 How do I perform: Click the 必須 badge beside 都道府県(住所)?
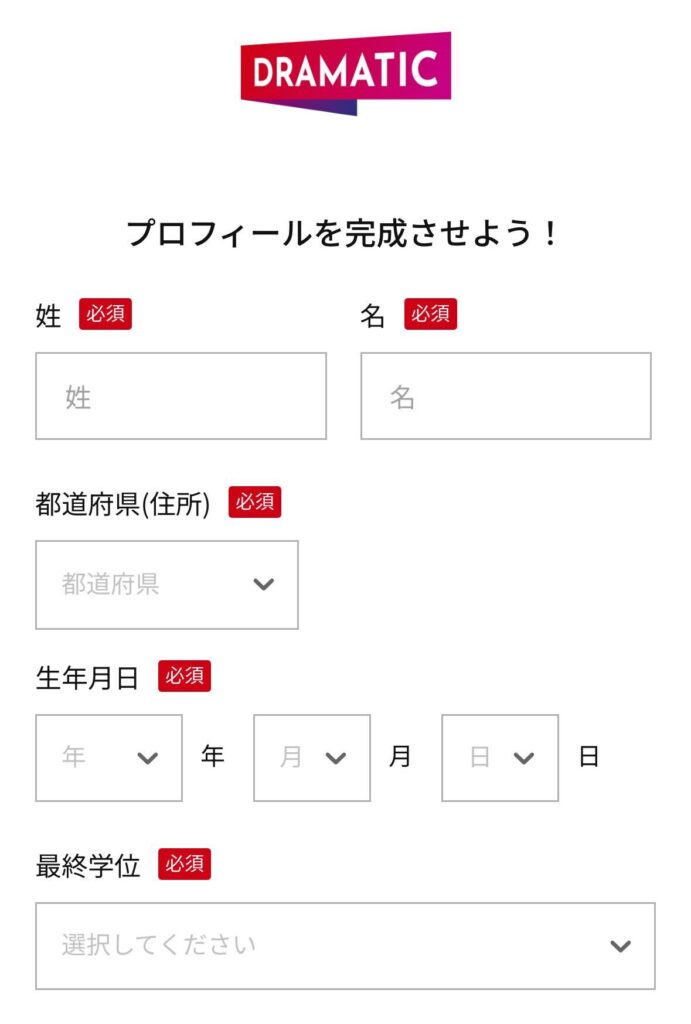(255, 502)
